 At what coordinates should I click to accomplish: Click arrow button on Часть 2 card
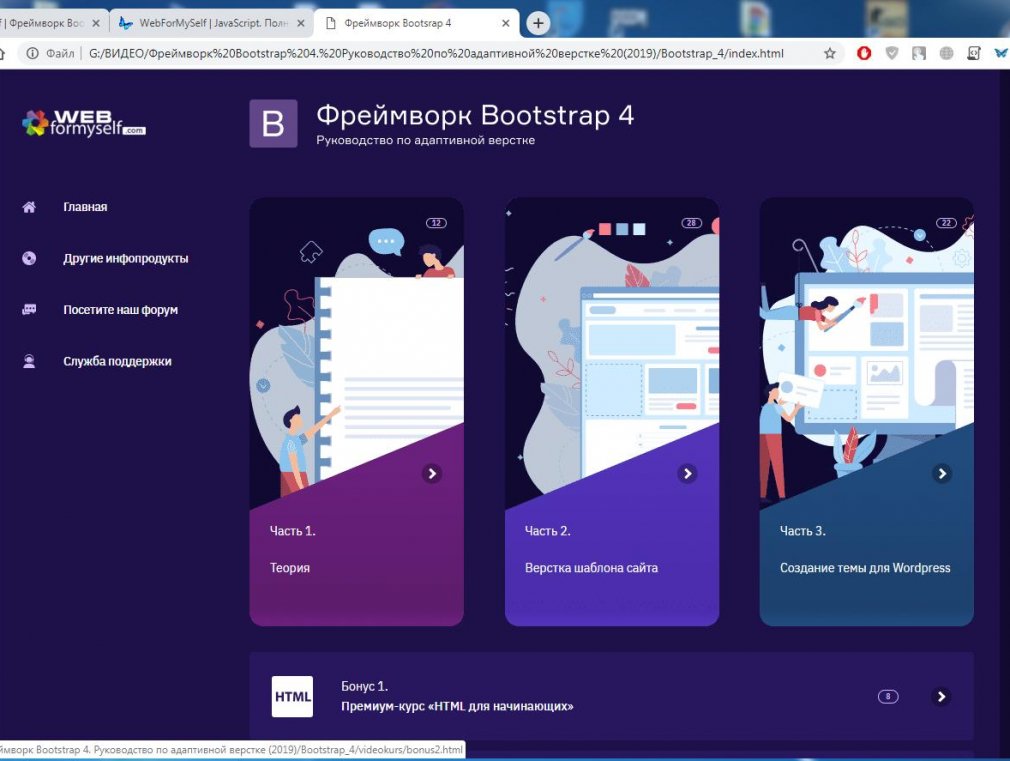coord(687,474)
